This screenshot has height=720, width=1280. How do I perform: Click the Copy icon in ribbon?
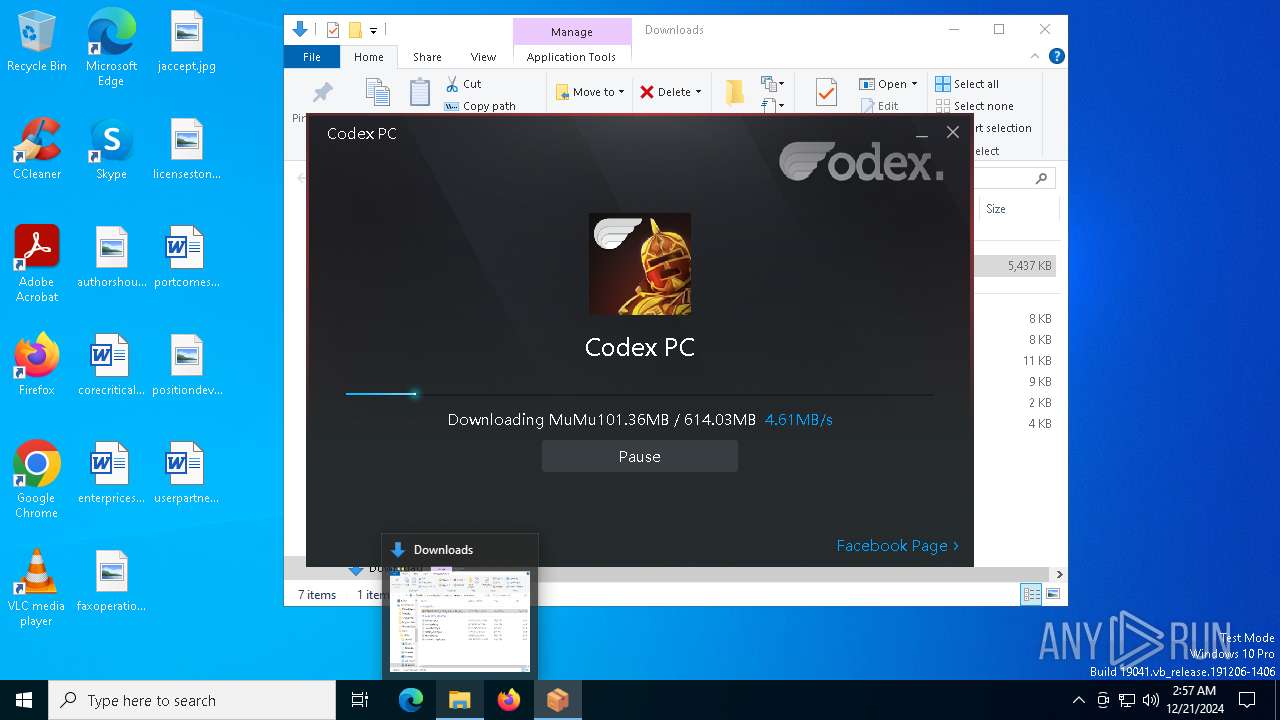pyautogui.click(x=378, y=92)
